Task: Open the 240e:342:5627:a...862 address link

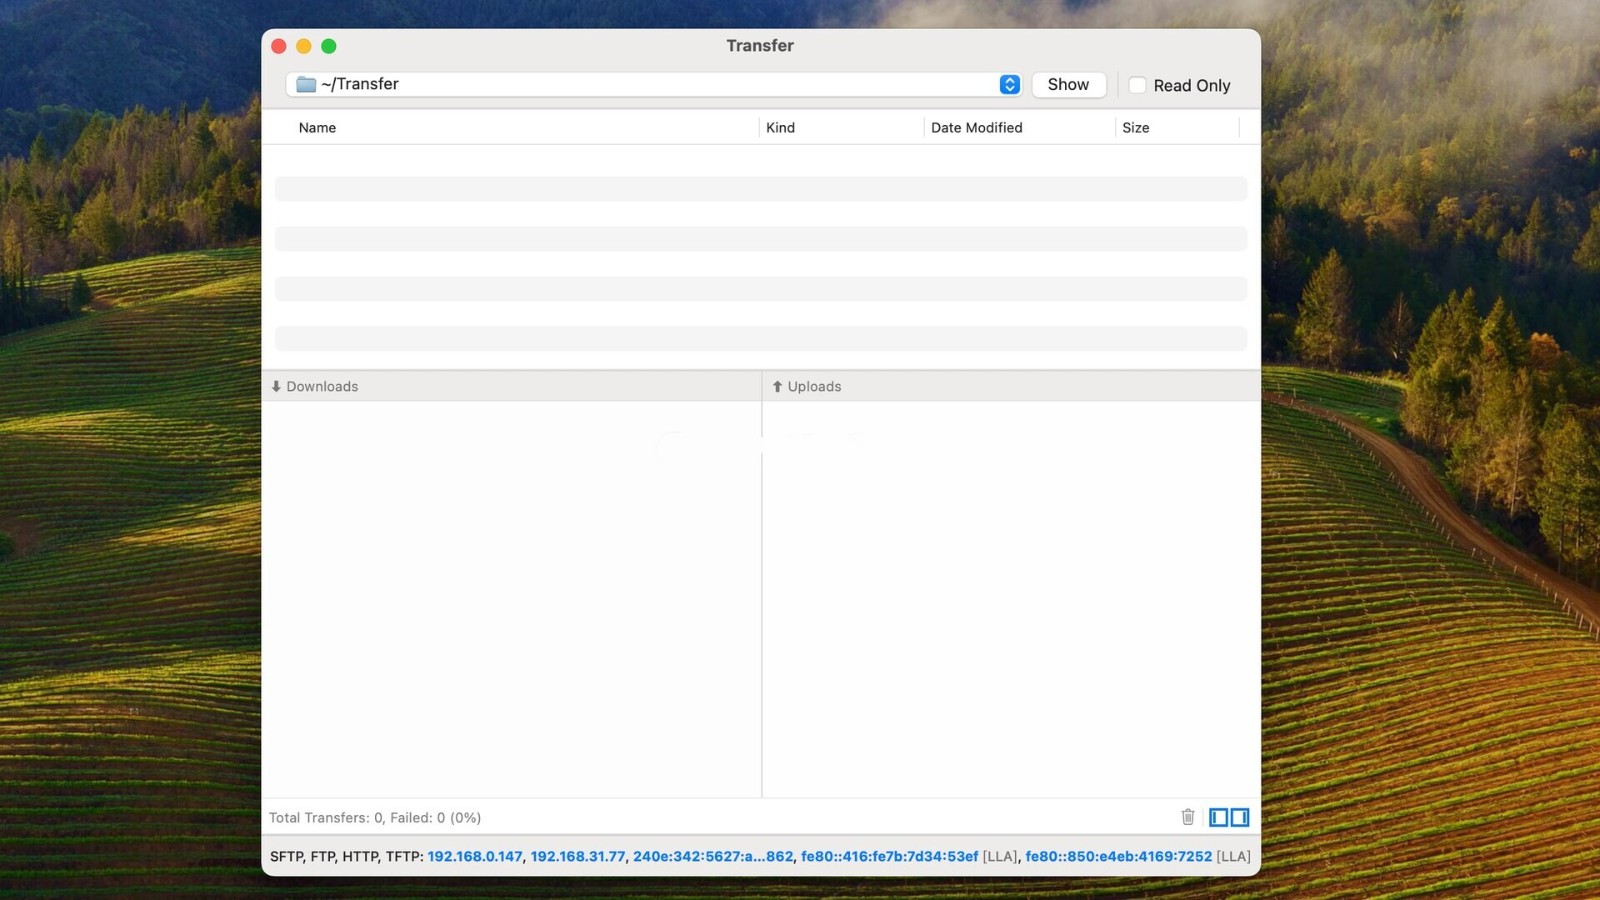Action: pyautogui.click(x=713, y=857)
